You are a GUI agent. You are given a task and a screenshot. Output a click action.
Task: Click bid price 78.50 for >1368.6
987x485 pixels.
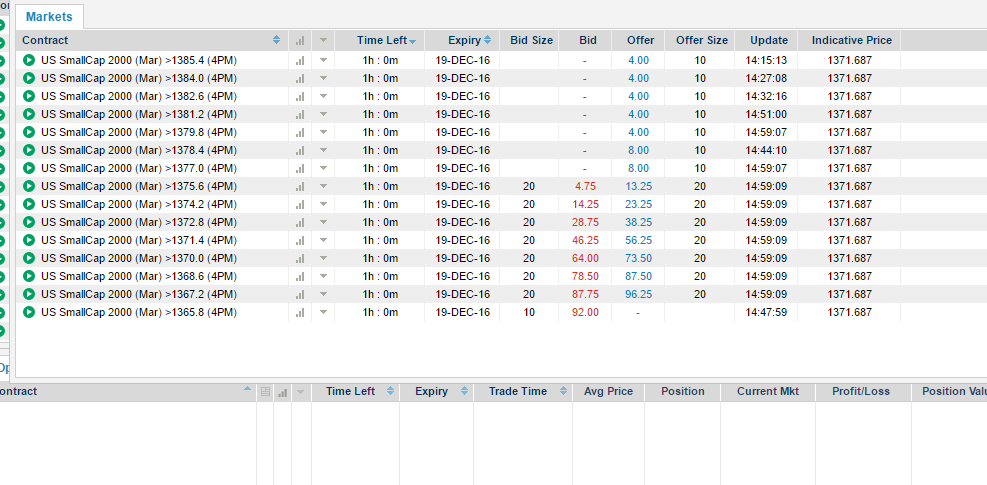click(x=585, y=276)
